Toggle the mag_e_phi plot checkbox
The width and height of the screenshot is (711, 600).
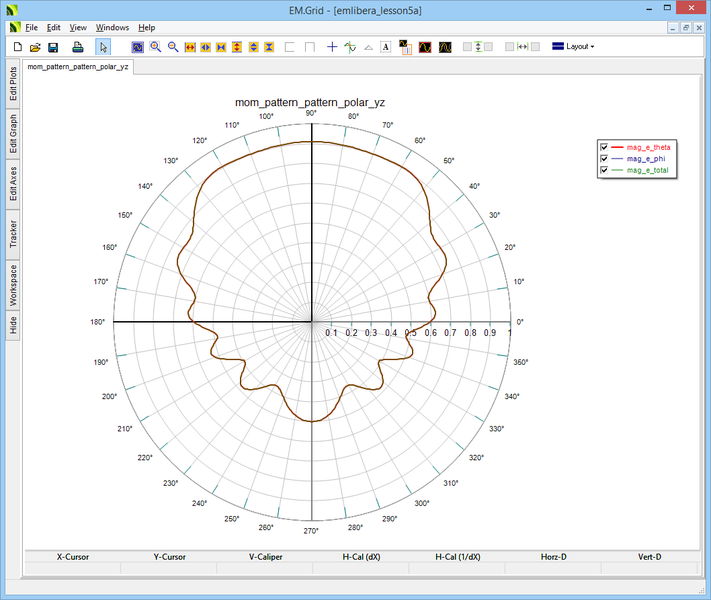(604, 159)
